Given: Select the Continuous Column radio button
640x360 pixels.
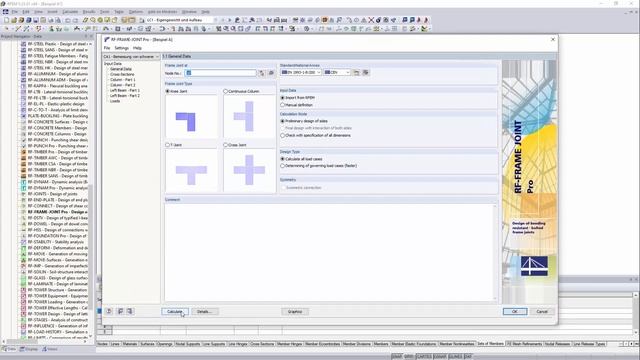Looking at the screenshot, I should (225, 91).
